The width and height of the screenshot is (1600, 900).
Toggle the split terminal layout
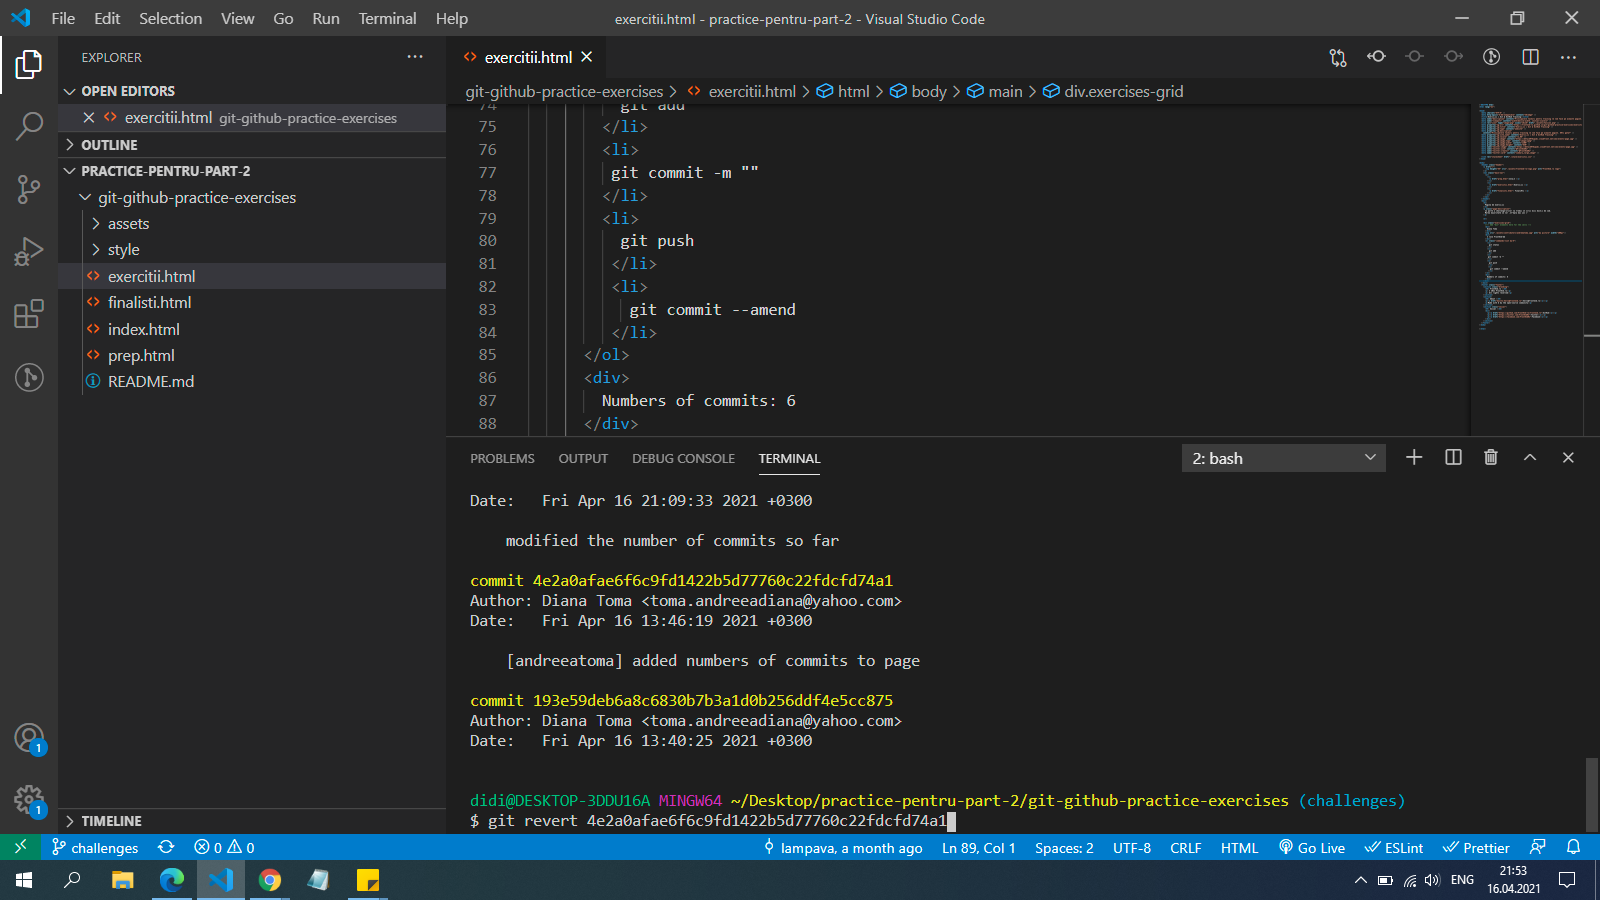click(x=1453, y=457)
